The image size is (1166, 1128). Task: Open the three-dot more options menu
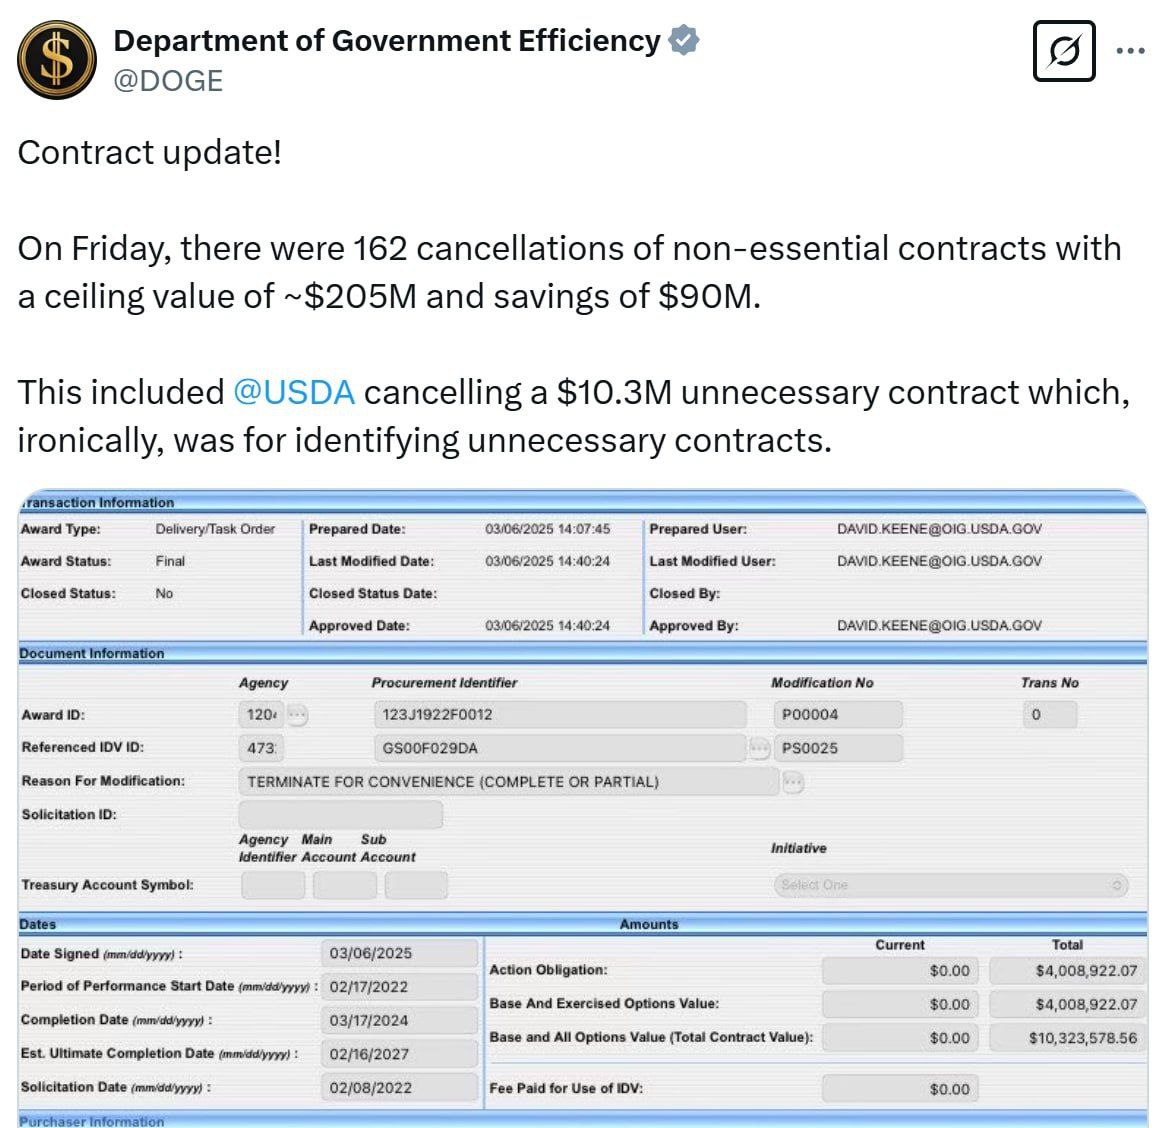[x=1130, y=51]
